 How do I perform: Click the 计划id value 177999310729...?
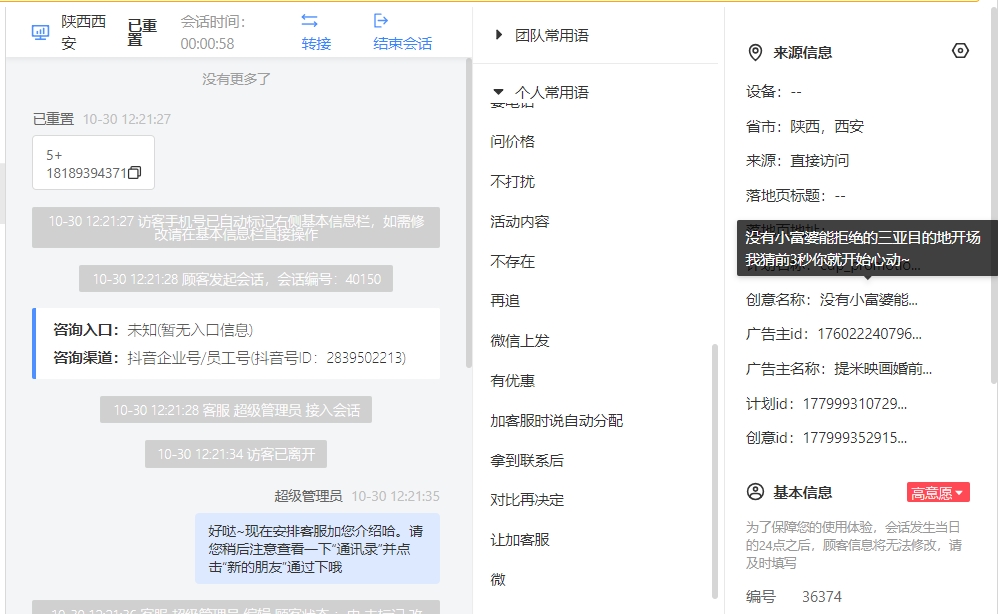coord(855,403)
